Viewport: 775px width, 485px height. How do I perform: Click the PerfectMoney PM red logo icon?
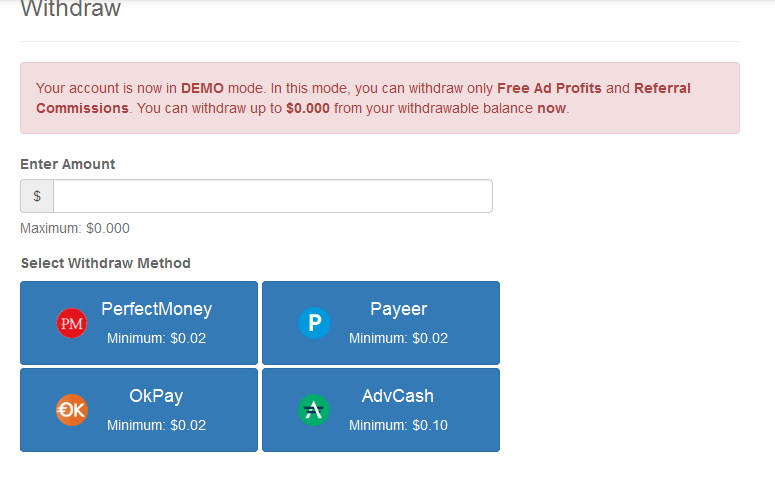pos(72,323)
